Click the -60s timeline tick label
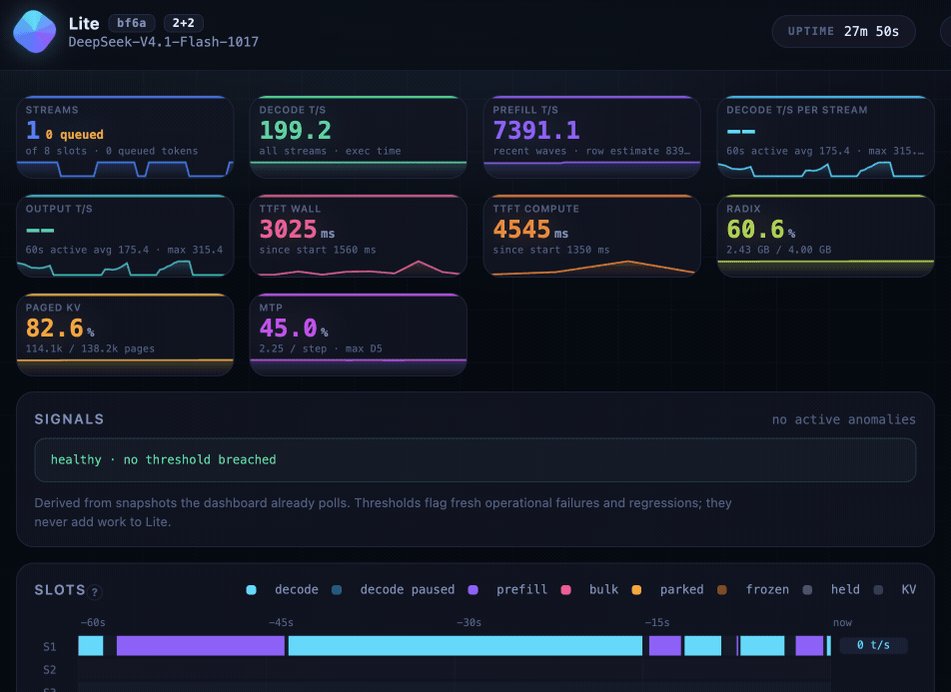 93,623
